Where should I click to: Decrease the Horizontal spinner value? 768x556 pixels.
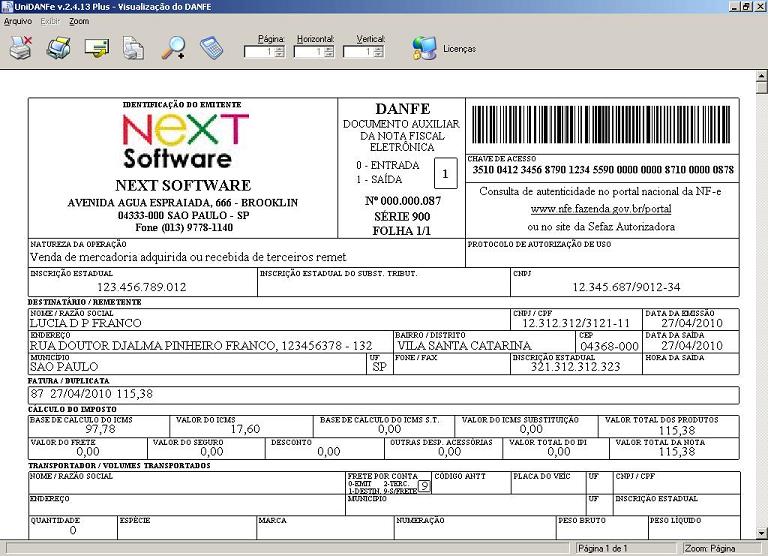coord(329,54)
